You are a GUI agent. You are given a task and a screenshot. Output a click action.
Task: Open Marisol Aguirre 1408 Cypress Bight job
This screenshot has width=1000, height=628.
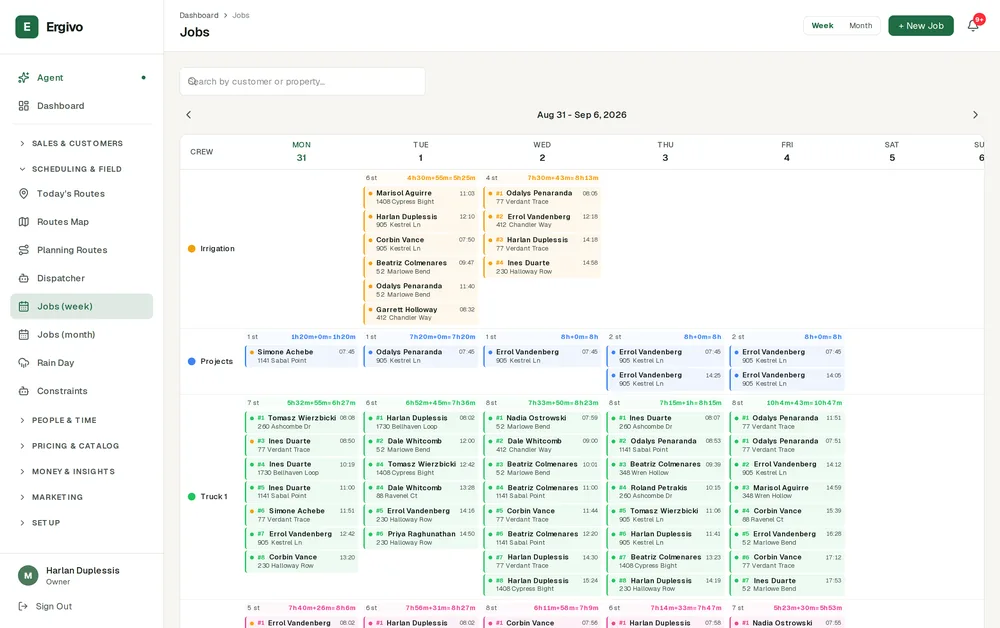click(421, 197)
